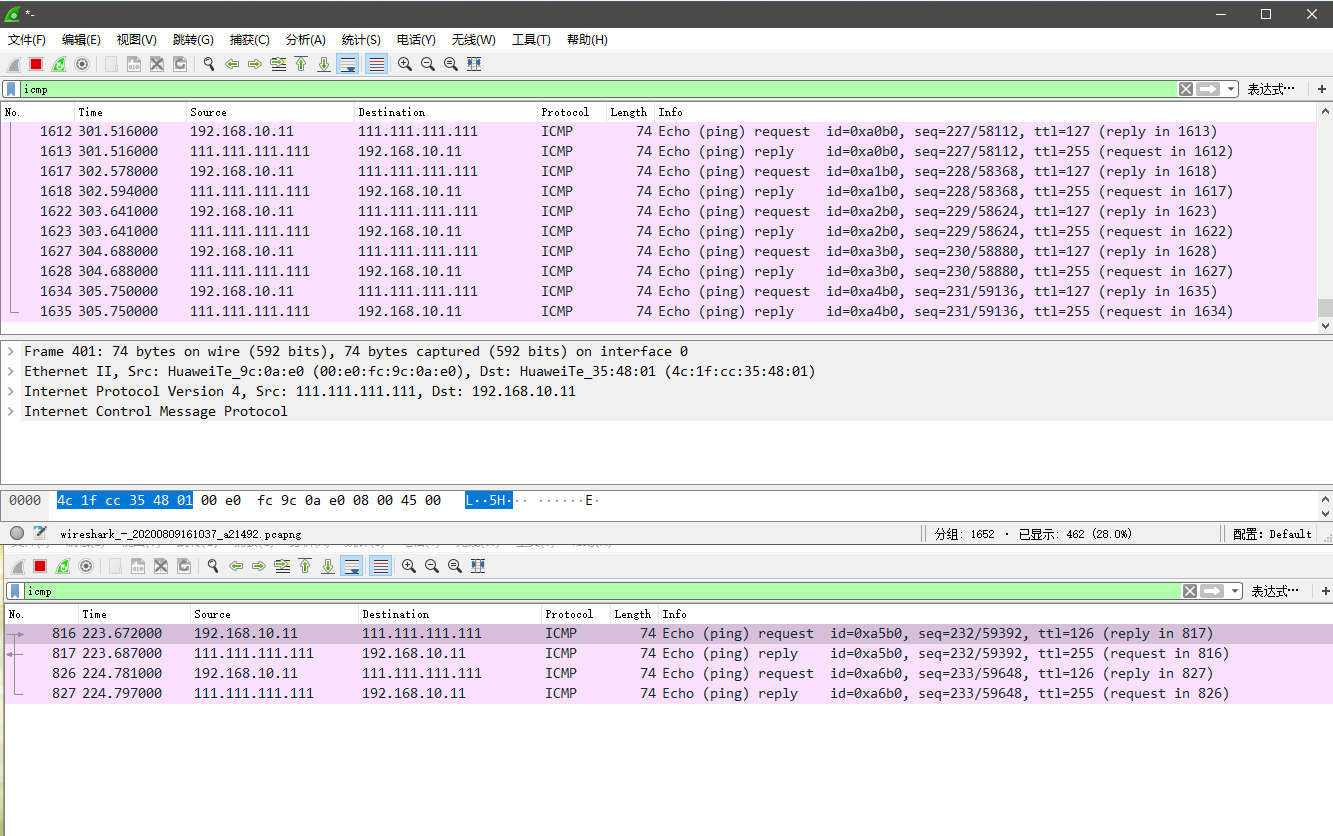Add a filter button with plus icon

point(1322,89)
